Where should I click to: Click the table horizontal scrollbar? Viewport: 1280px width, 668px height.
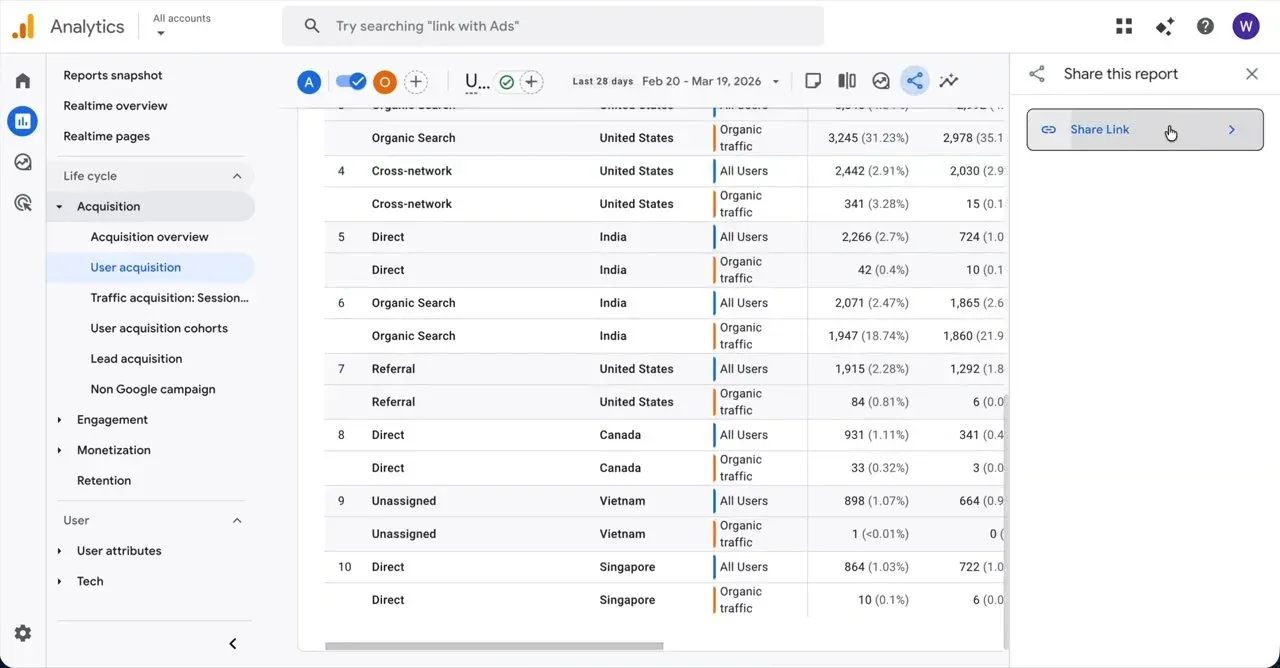[x=495, y=646]
